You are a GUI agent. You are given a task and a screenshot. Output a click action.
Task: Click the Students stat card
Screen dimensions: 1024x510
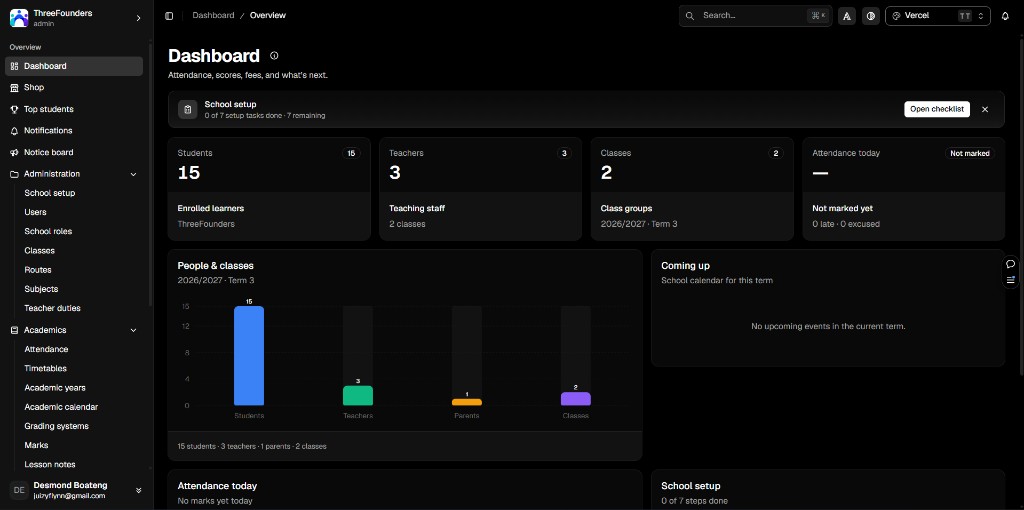(269, 189)
